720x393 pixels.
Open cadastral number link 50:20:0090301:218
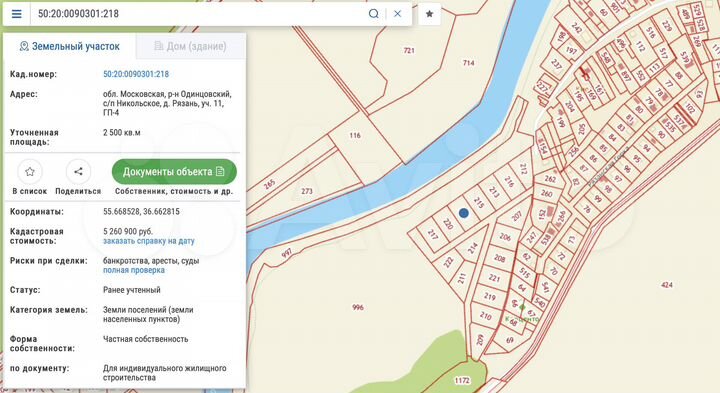coord(136,74)
